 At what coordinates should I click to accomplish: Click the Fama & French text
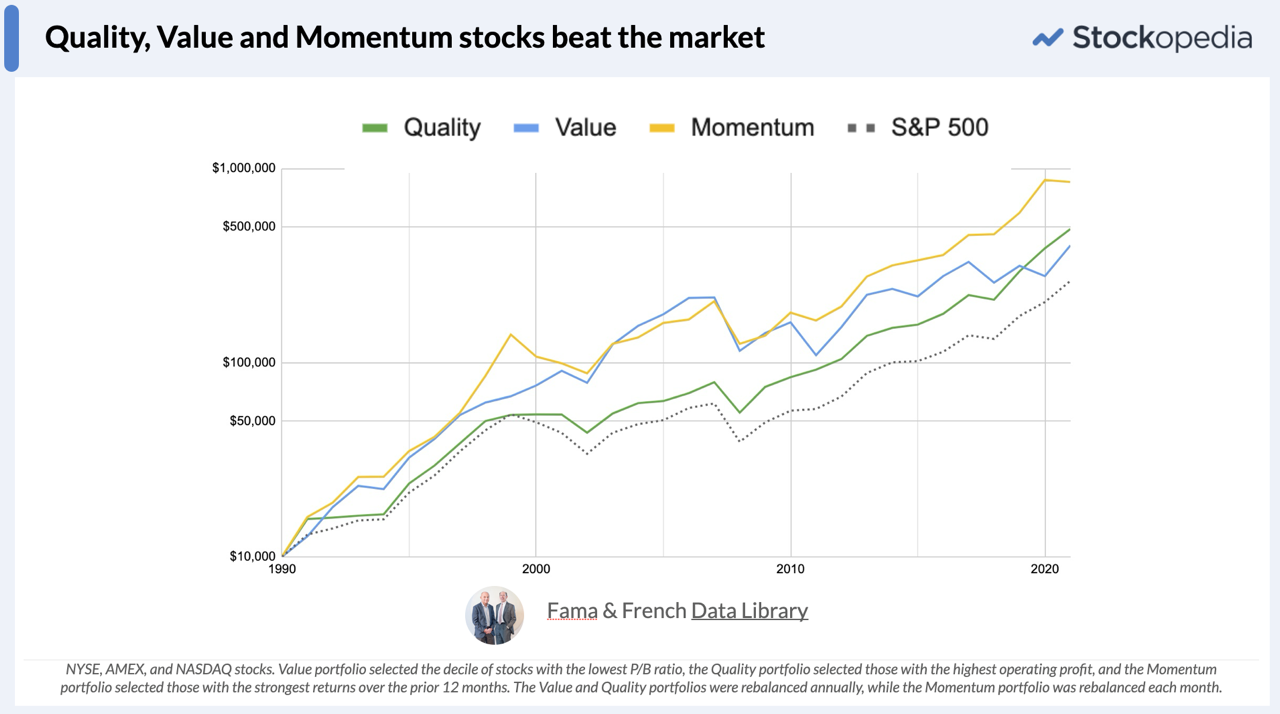tap(616, 610)
